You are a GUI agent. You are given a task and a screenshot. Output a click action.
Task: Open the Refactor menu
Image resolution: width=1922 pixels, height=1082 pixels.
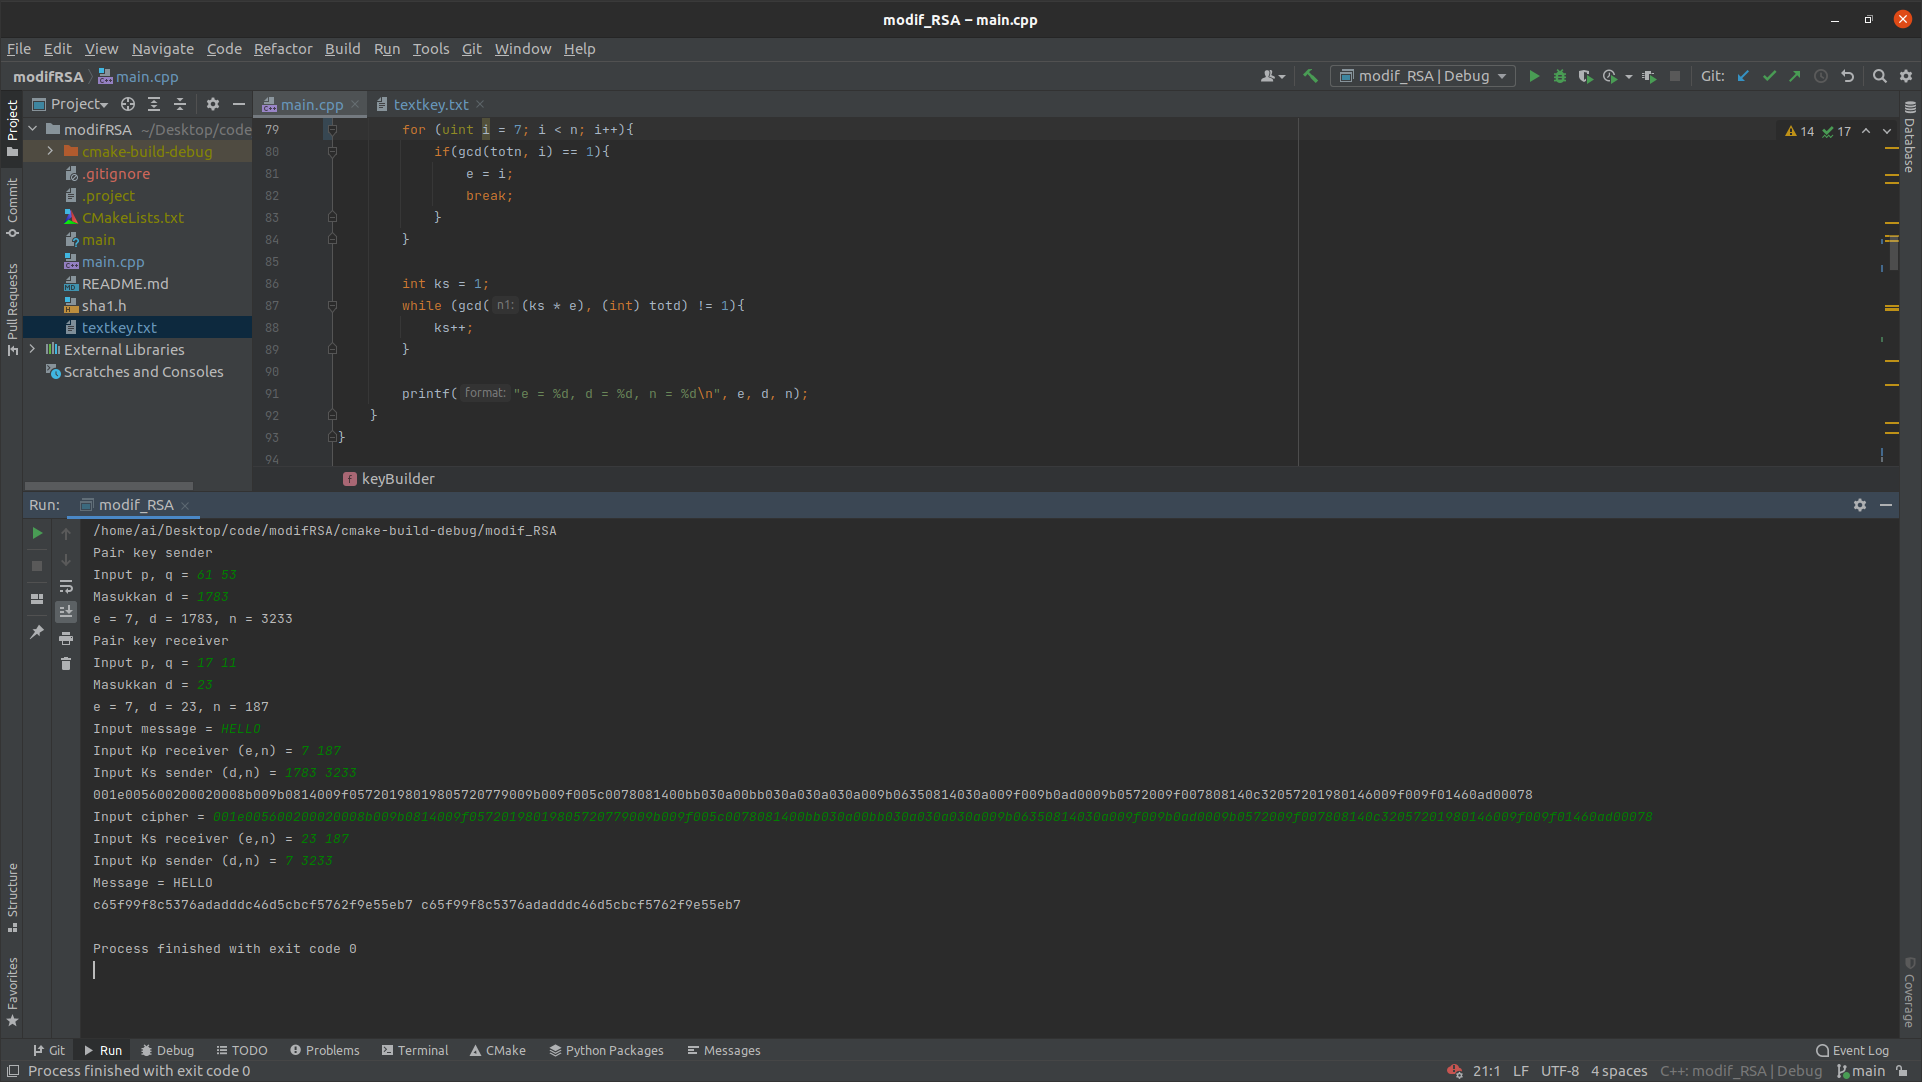click(282, 49)
